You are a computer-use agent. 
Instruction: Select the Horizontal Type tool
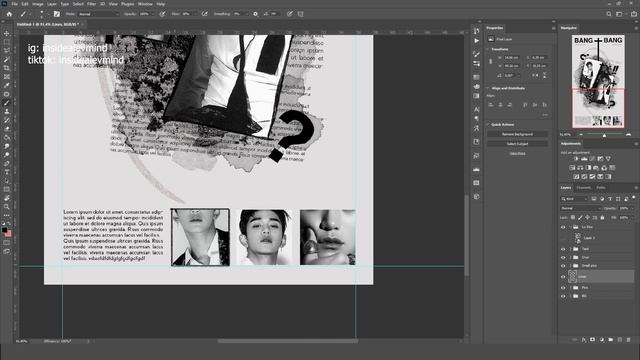coord(7,172)
